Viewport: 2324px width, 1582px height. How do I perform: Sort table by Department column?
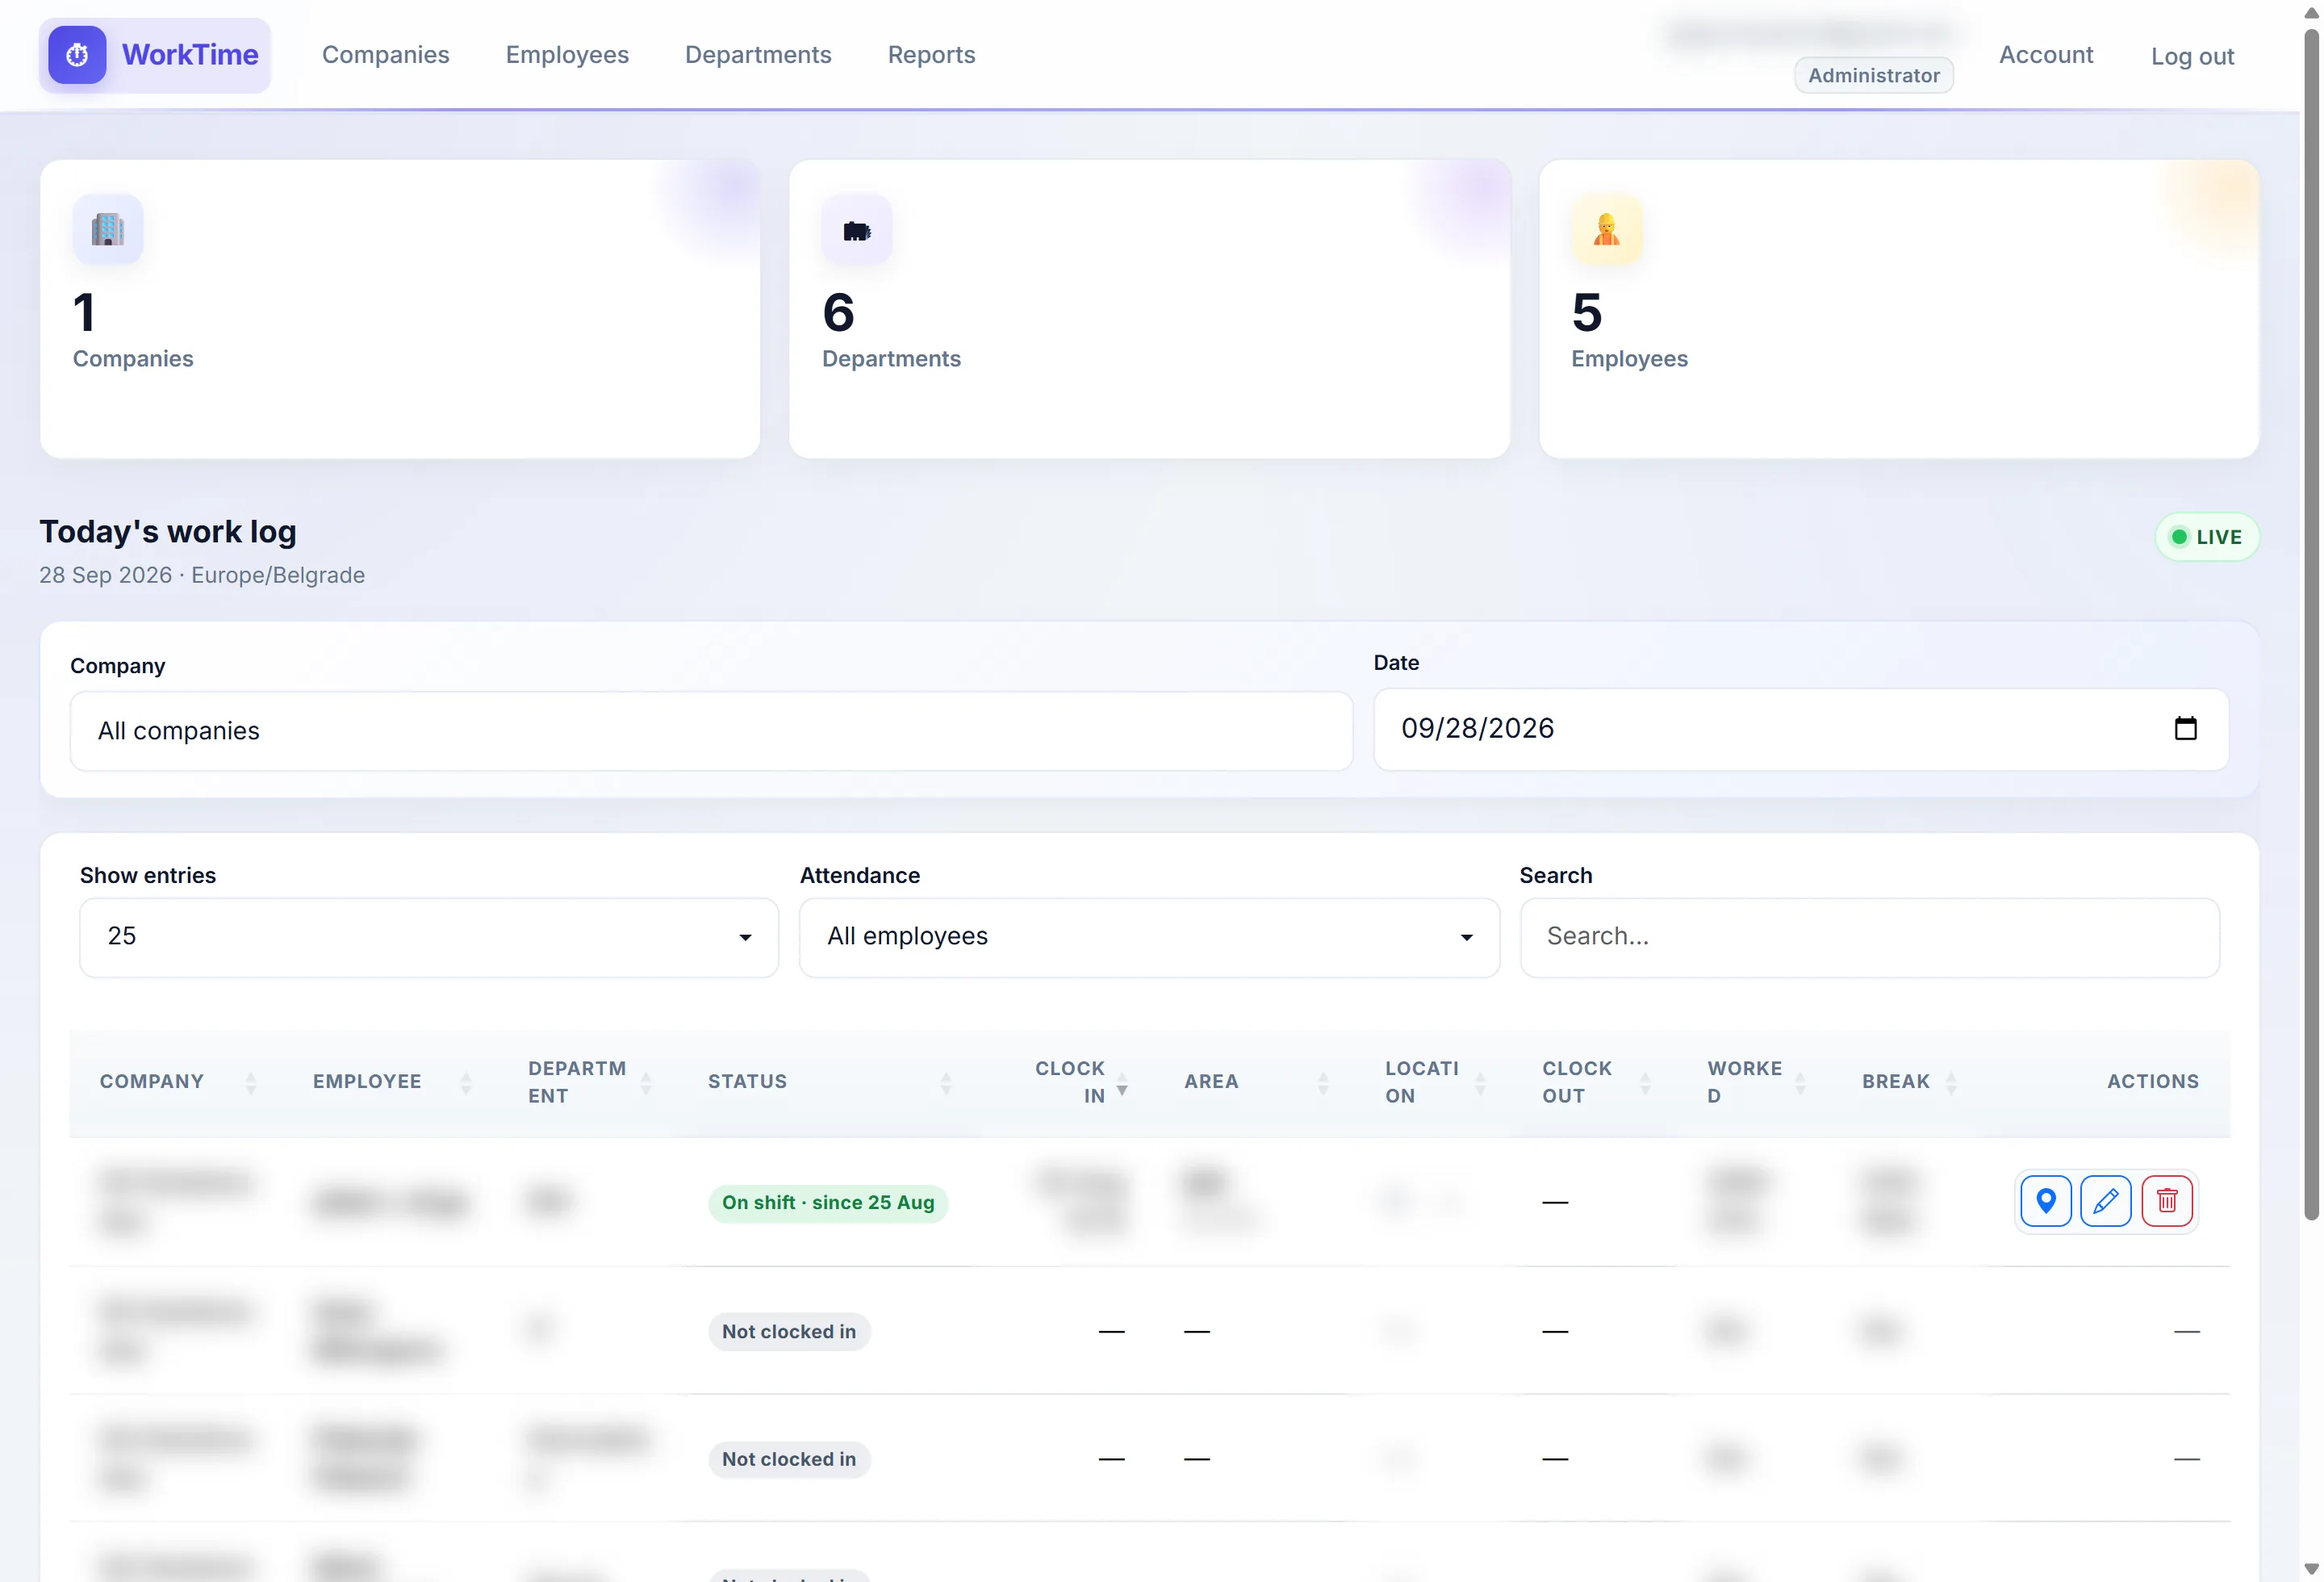646,1082
